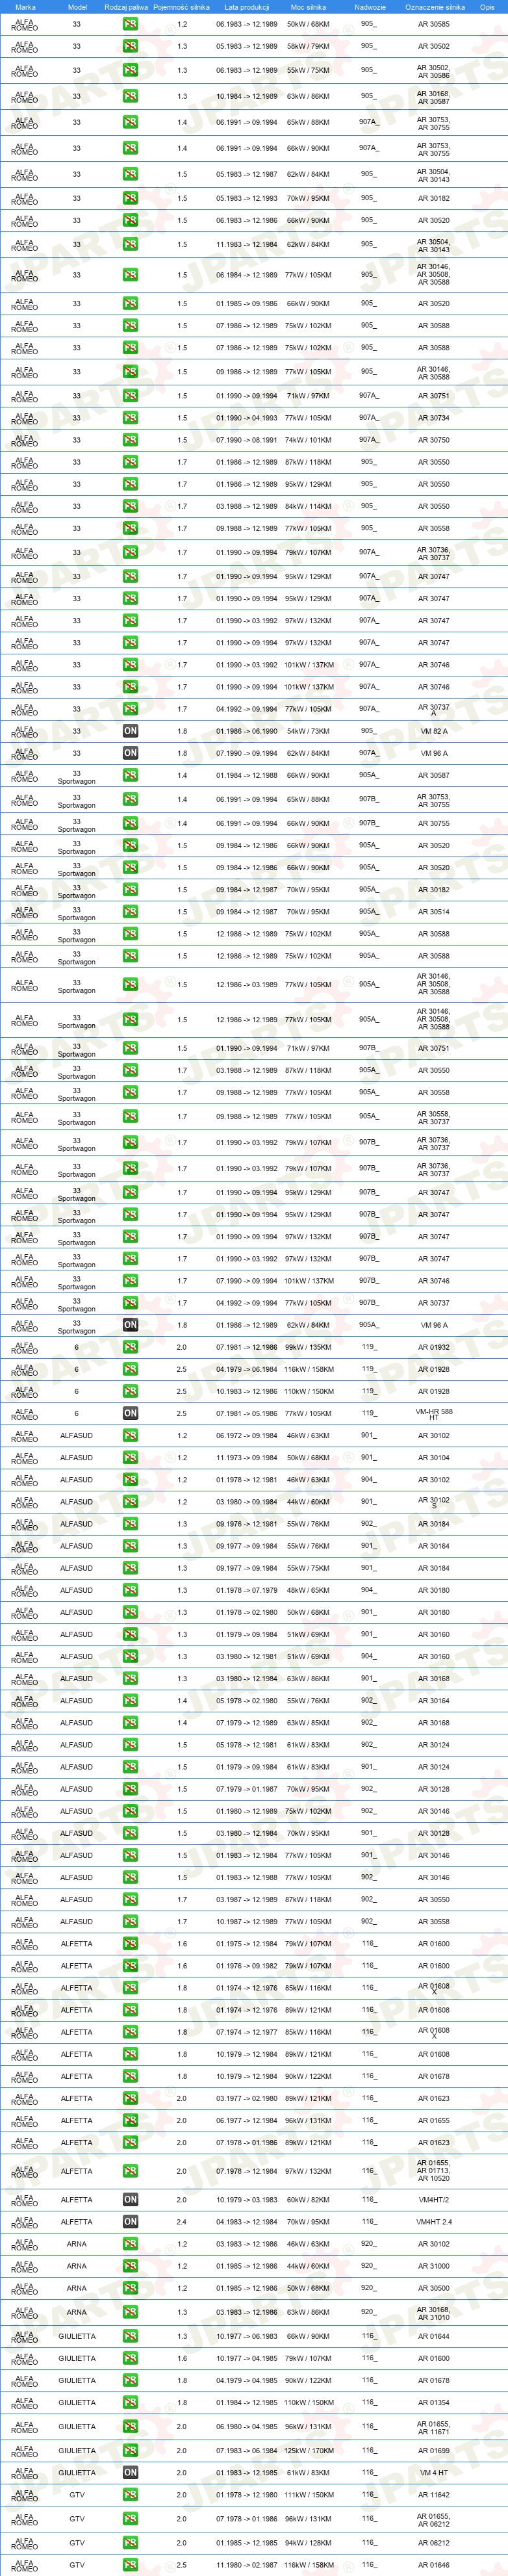
Task: Click the Pojemność silnika column header
Action: pyautogui.click(x=181, y=7)
